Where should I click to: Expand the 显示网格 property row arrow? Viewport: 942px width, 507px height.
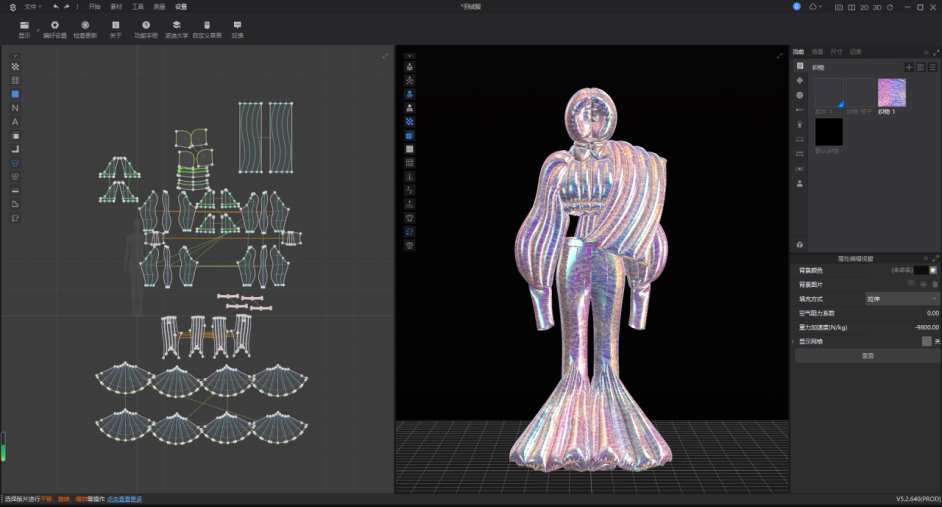(x=794, y=341)
